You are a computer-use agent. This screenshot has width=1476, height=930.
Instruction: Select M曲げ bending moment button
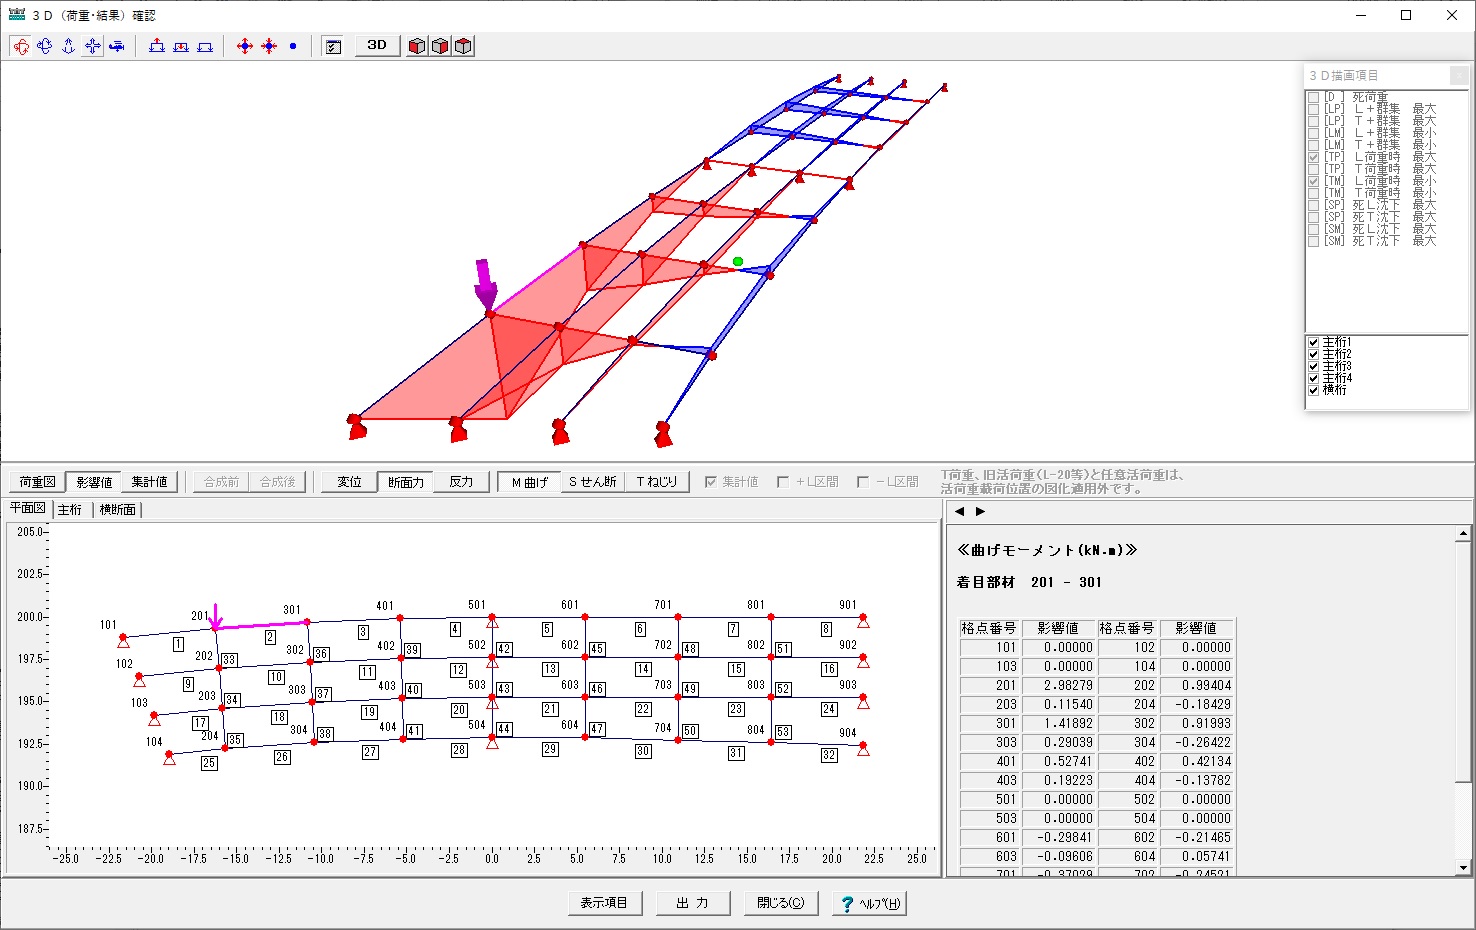tap(529, 482)
